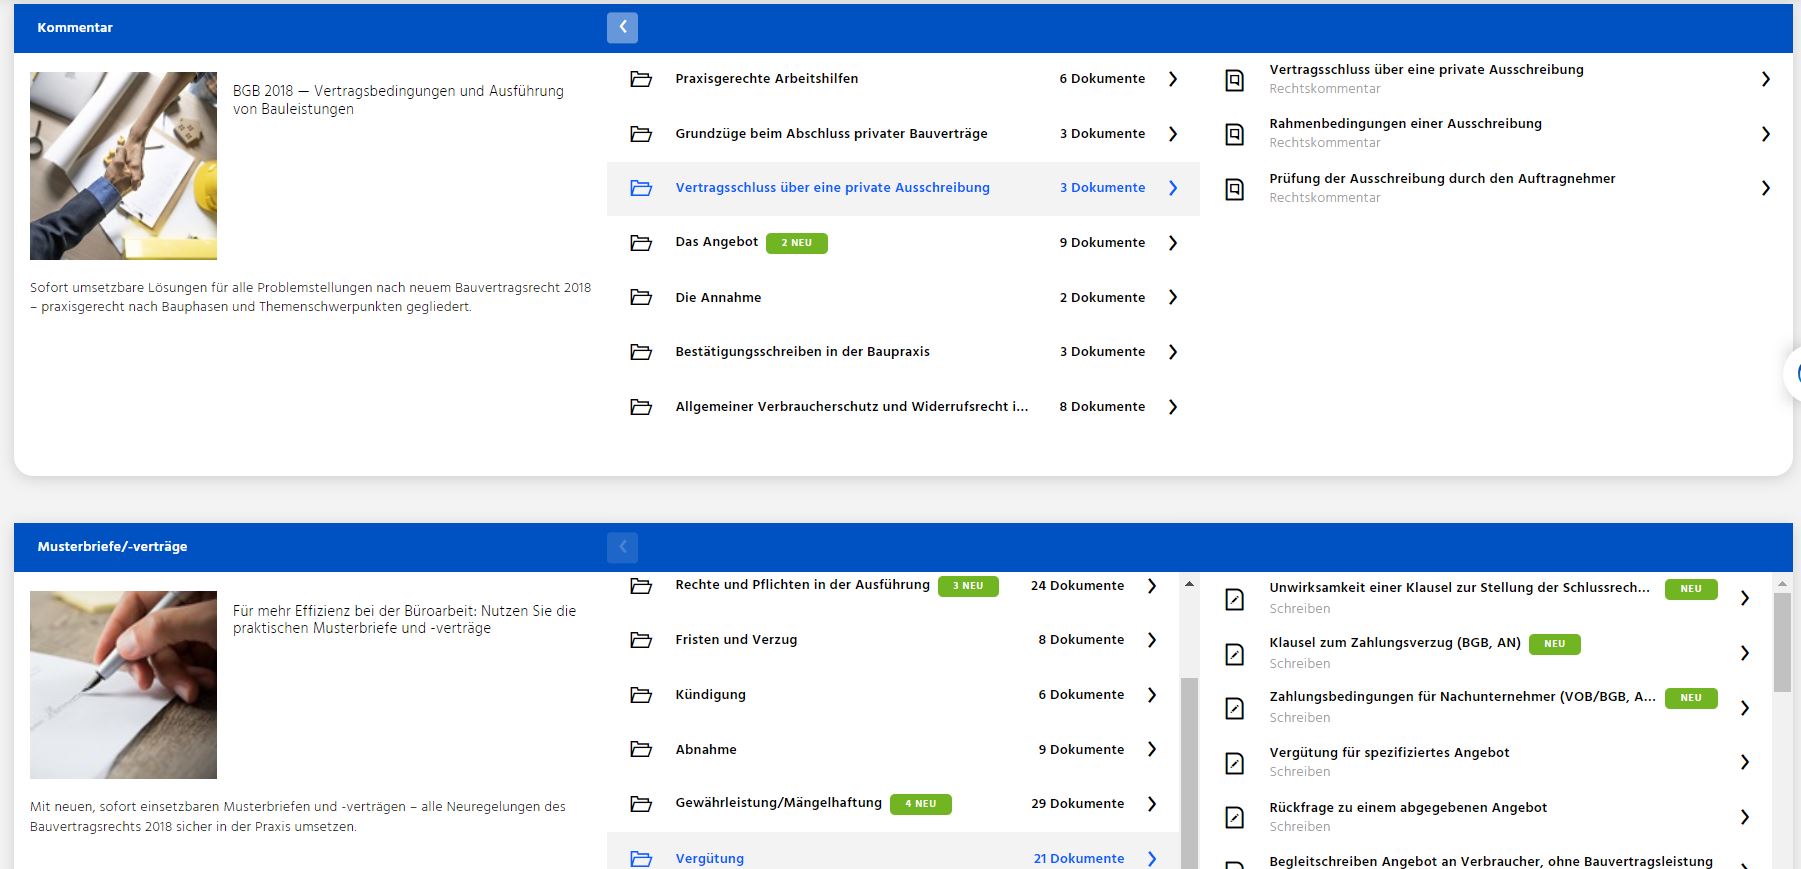Click chevron on Die Annahme row

point(1173,297)
